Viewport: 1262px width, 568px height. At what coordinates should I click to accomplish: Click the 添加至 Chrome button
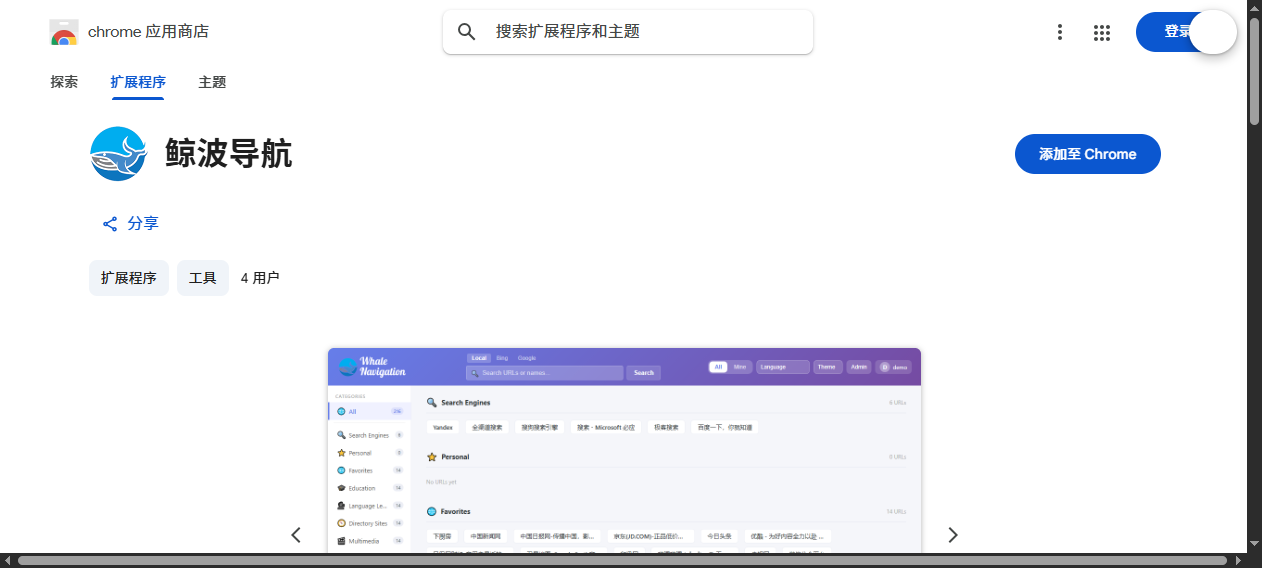(1088, 154)
